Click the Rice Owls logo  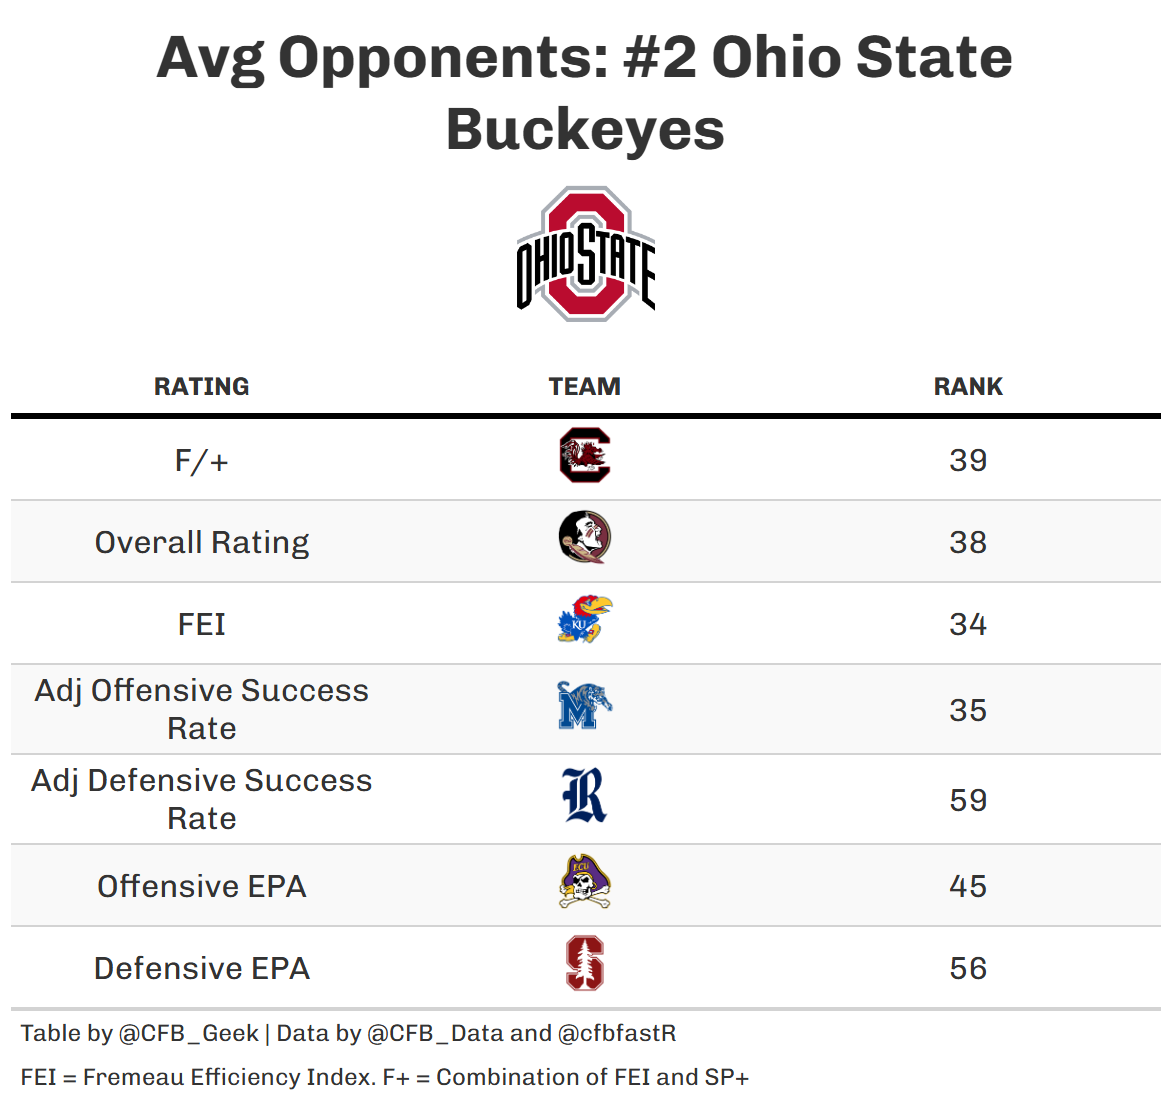click(585, 796)
